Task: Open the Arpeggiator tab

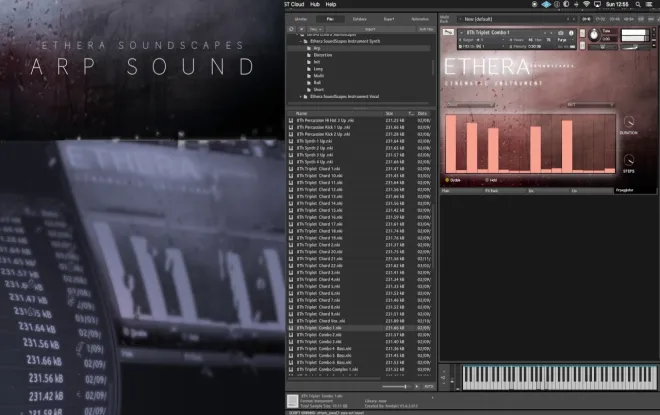Action: 635,191
